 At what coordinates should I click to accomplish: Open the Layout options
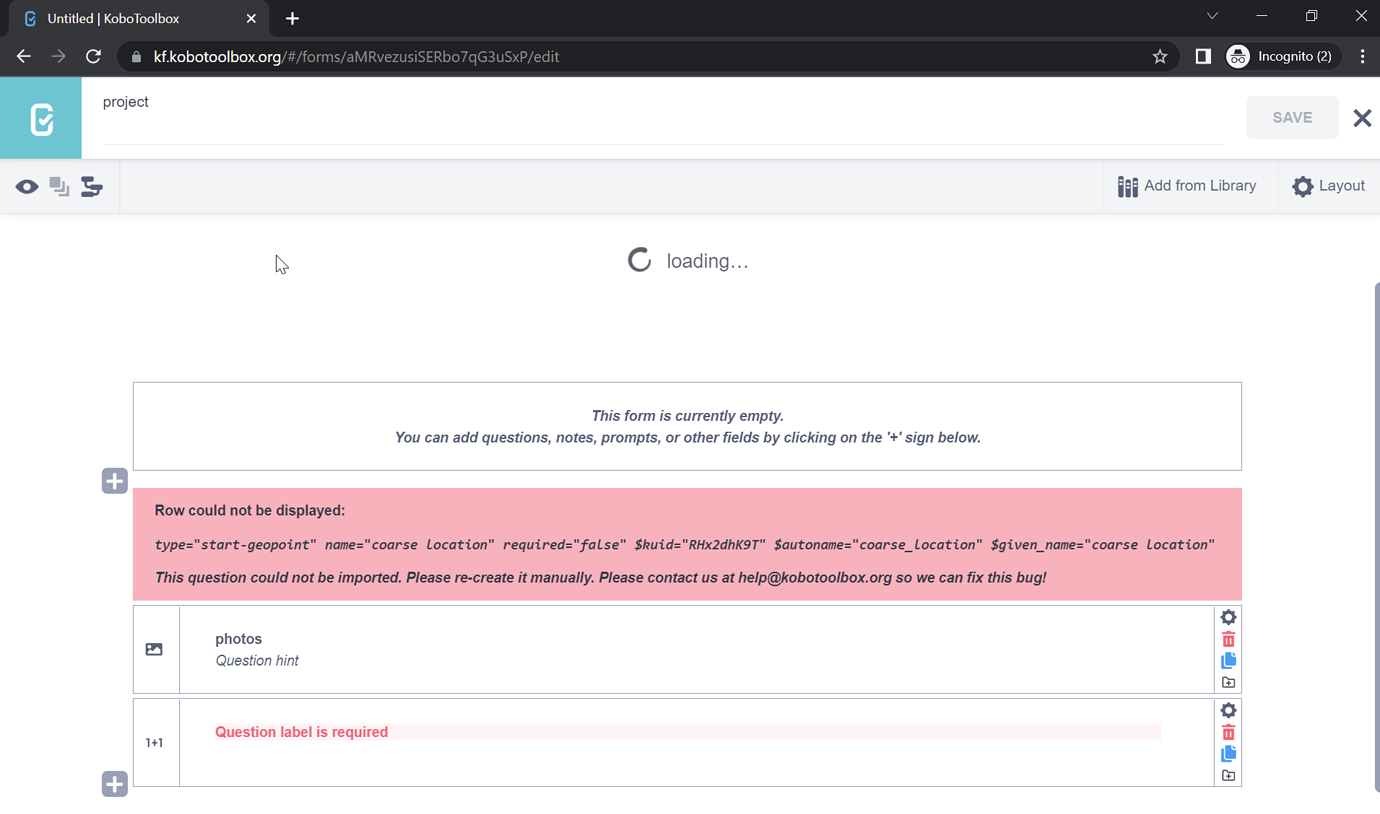tap(1328, 186)
